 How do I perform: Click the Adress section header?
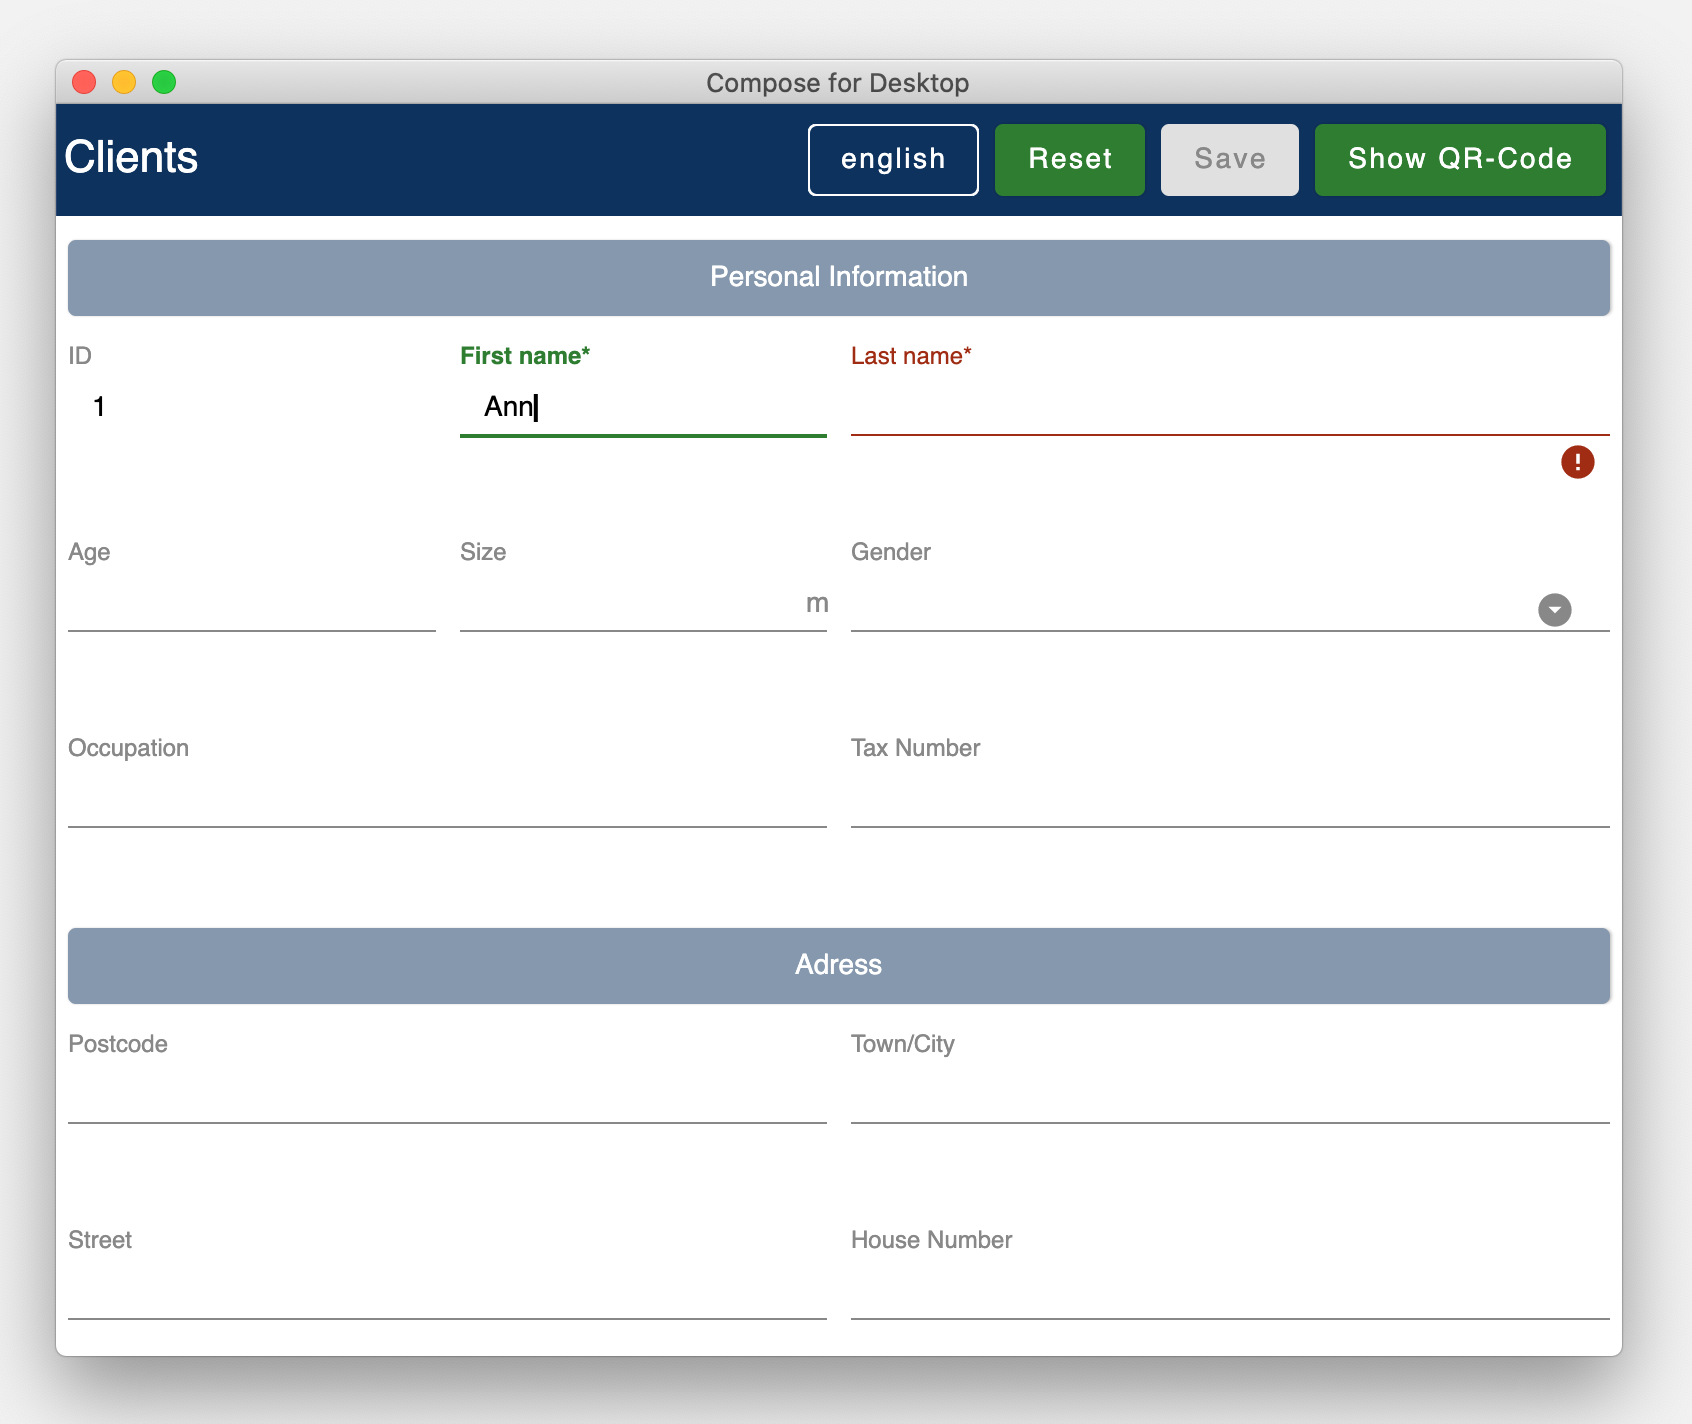coord(839,966)
